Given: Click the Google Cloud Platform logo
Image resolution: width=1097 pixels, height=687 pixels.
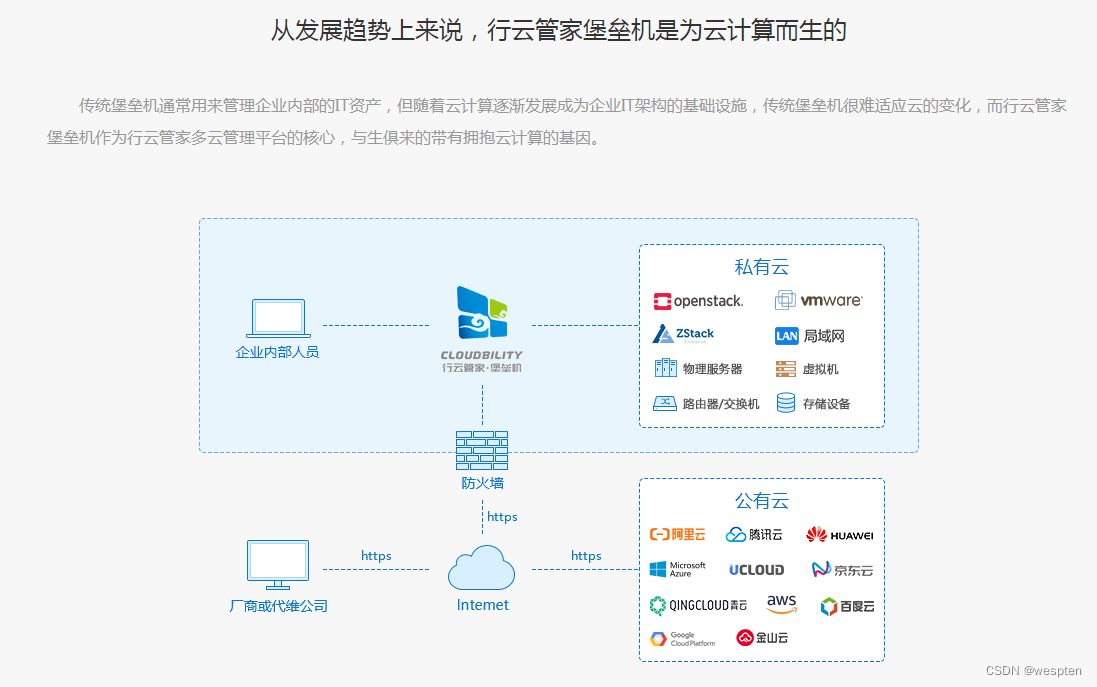Looking at the screenshot, I should (682, 639).
